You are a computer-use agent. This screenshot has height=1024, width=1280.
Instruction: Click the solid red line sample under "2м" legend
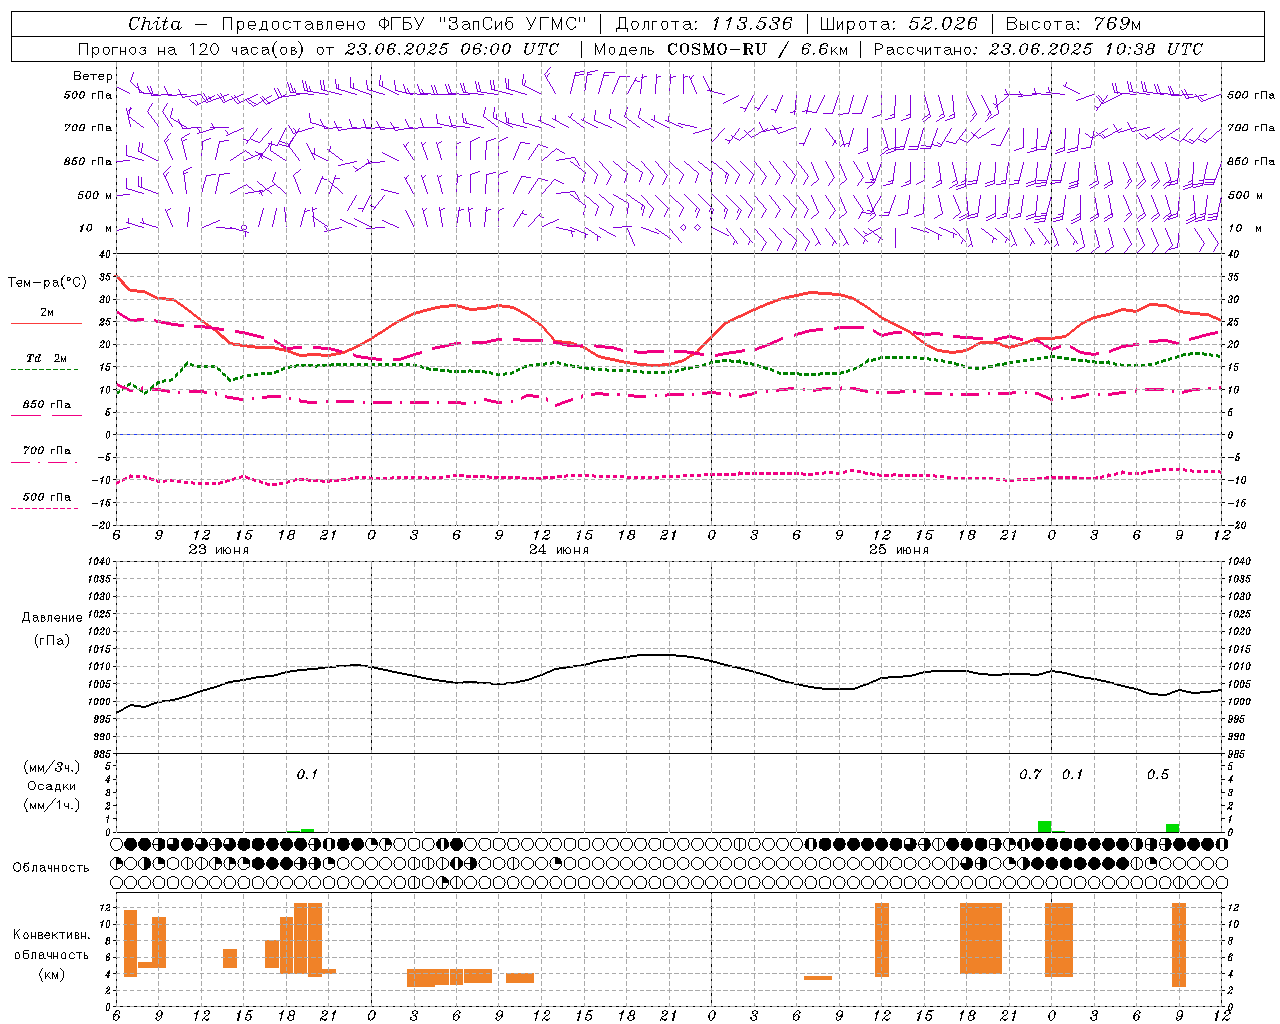point(47,324)
